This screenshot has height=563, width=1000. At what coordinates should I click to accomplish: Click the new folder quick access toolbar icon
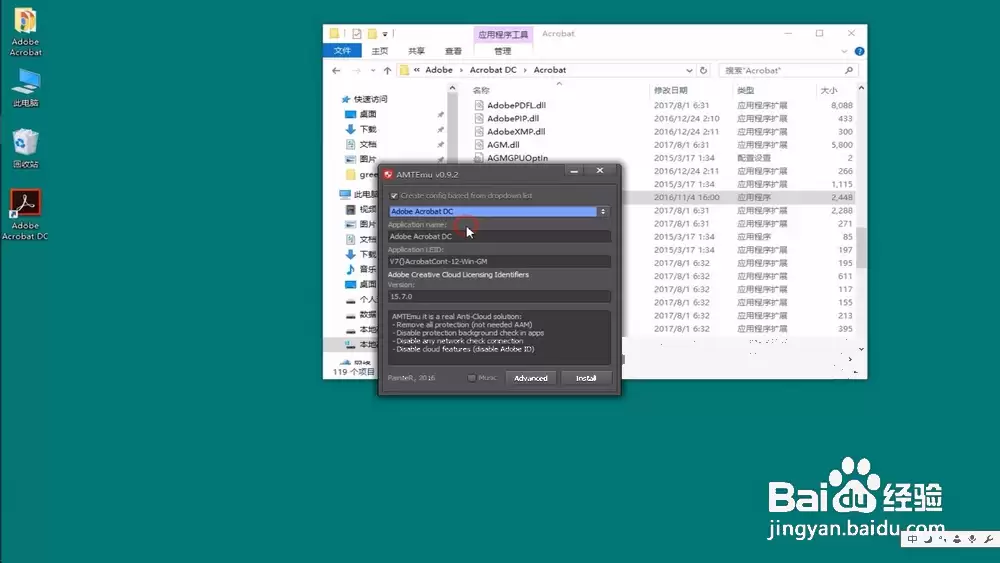coord(372,34)
